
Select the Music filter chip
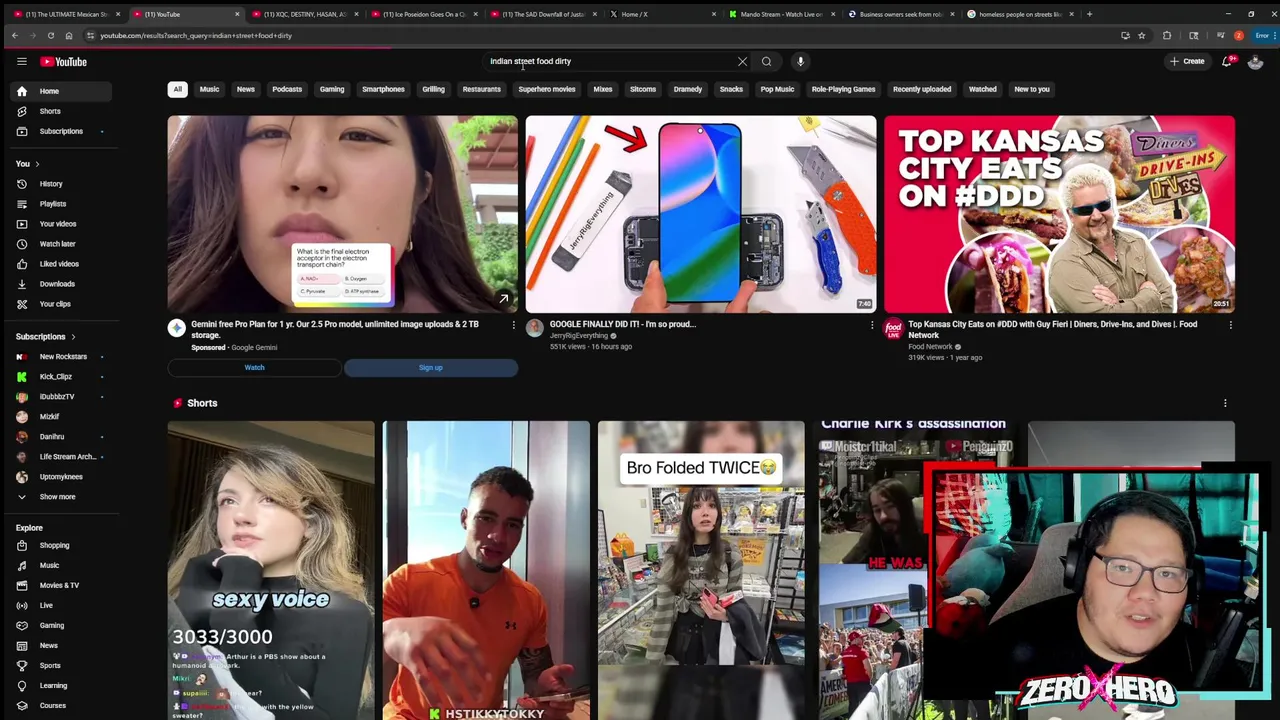[x=209, y=89]
